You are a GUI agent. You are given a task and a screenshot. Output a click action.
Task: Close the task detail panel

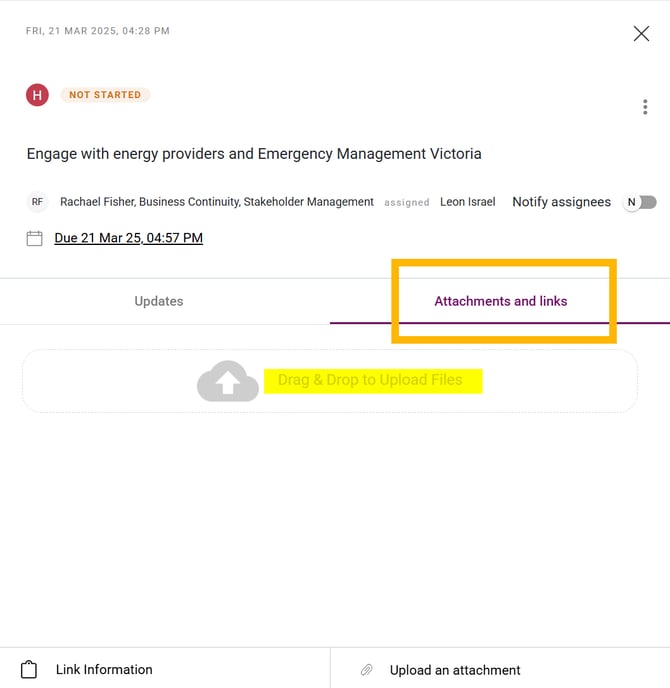click(641, 34)
